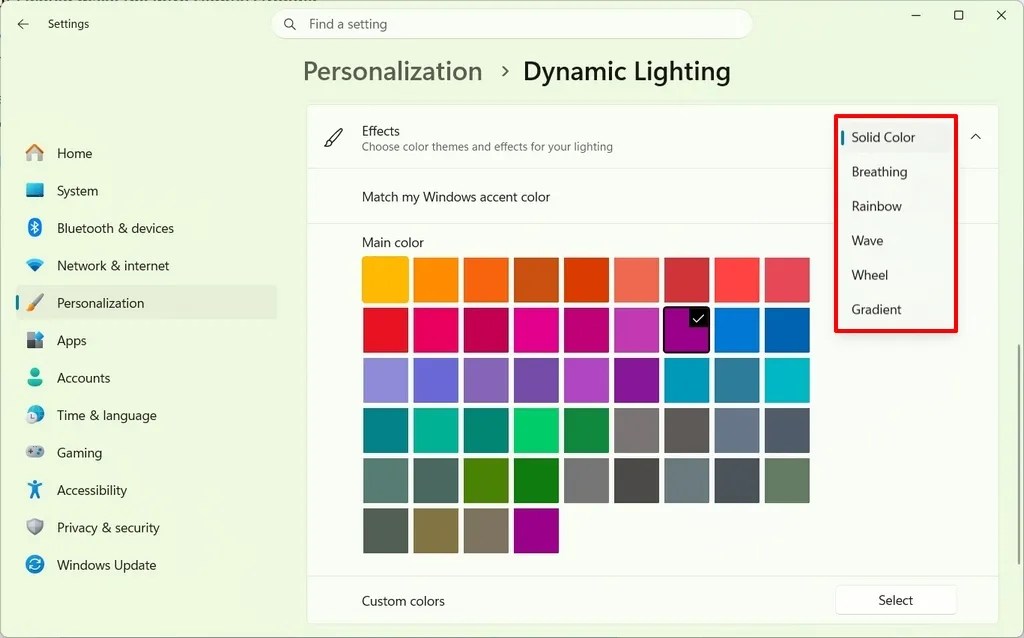Pick the yellow gold color swatch
This screenshot has width=1024, height=638.
point(385,279)
